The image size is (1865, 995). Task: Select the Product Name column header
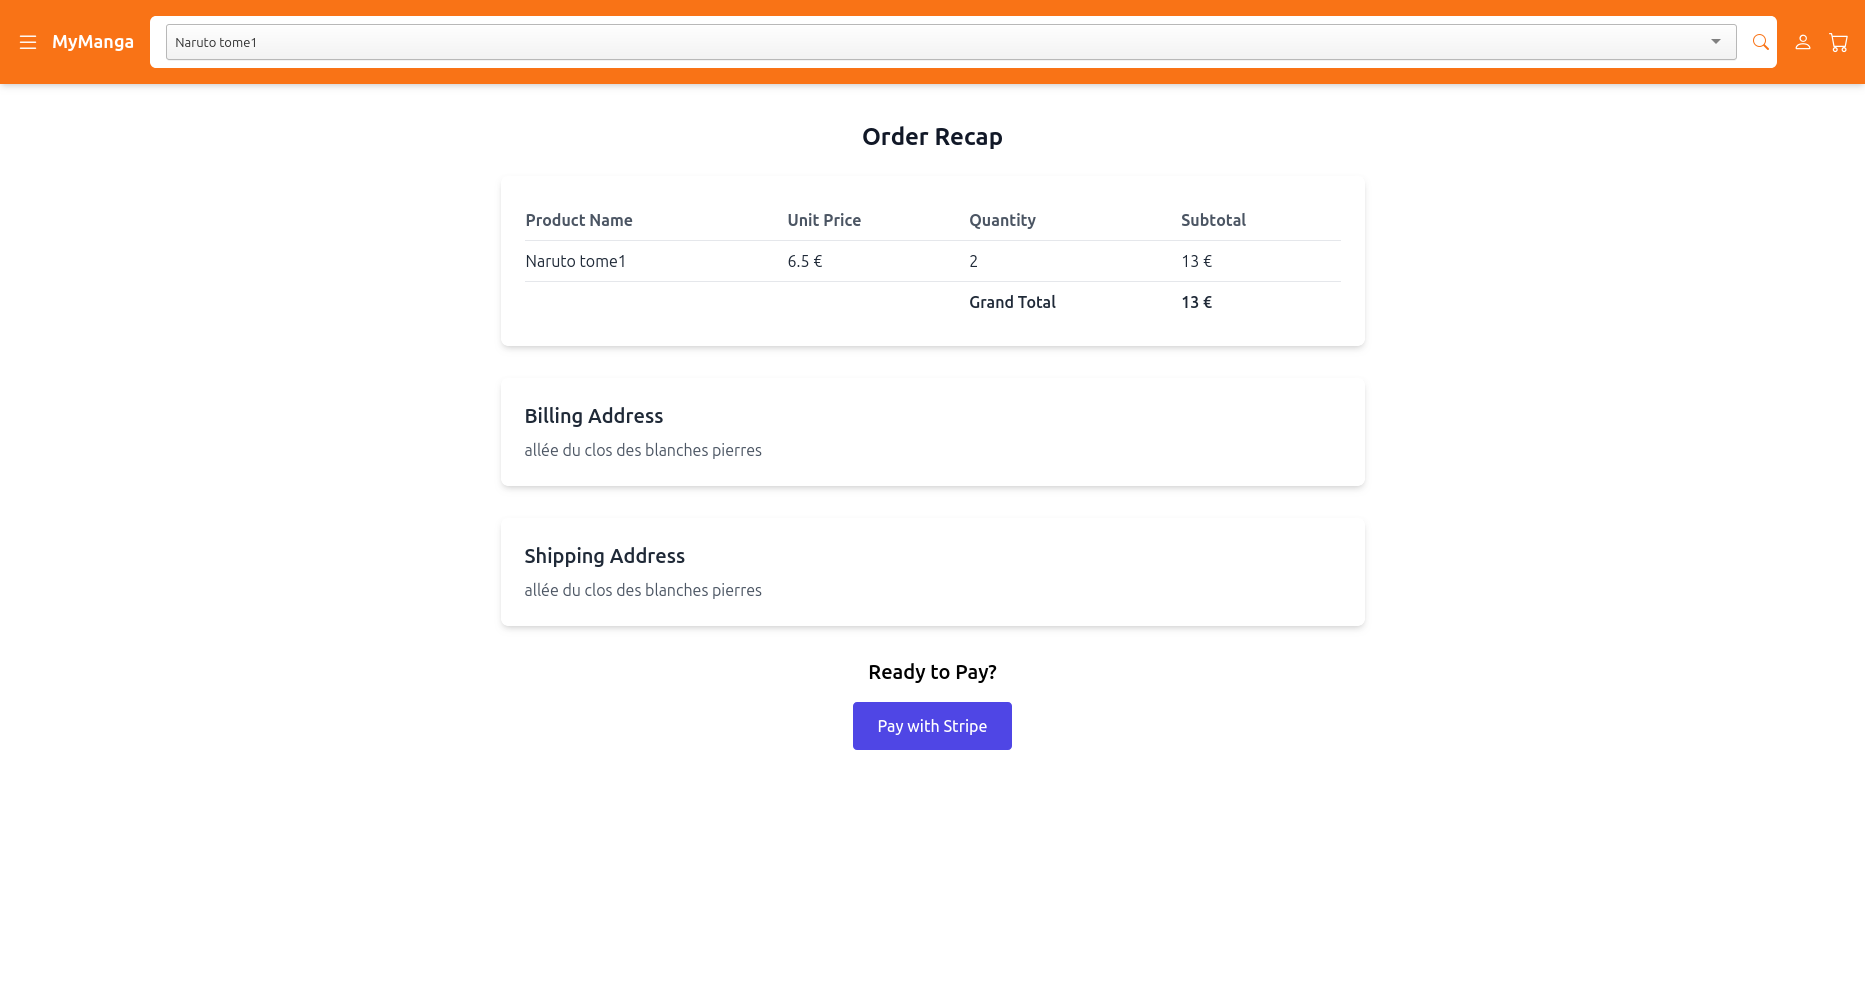tap(579, 220)
